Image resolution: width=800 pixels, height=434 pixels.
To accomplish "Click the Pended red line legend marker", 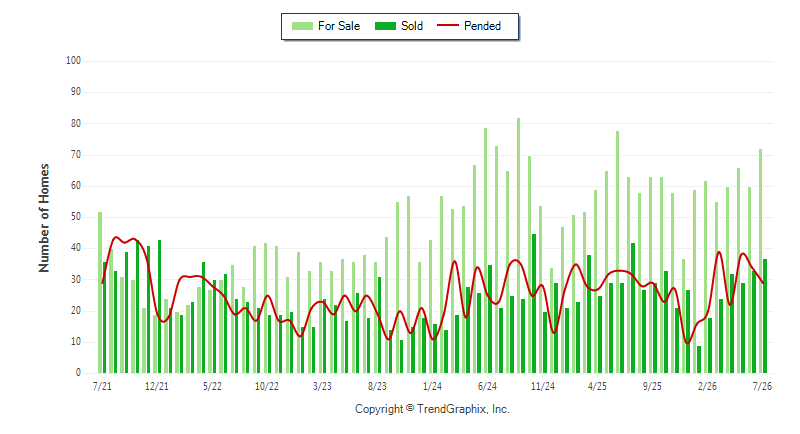I will tap(448, 25).
